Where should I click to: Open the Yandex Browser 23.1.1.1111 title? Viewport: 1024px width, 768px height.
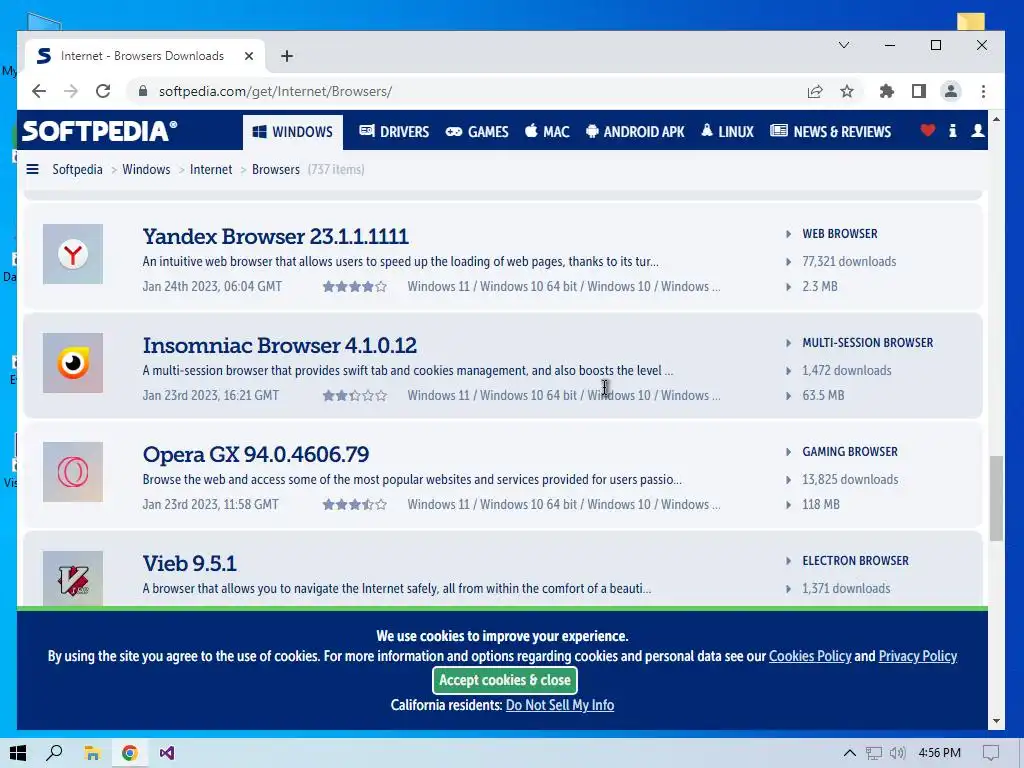click(276, 236)
